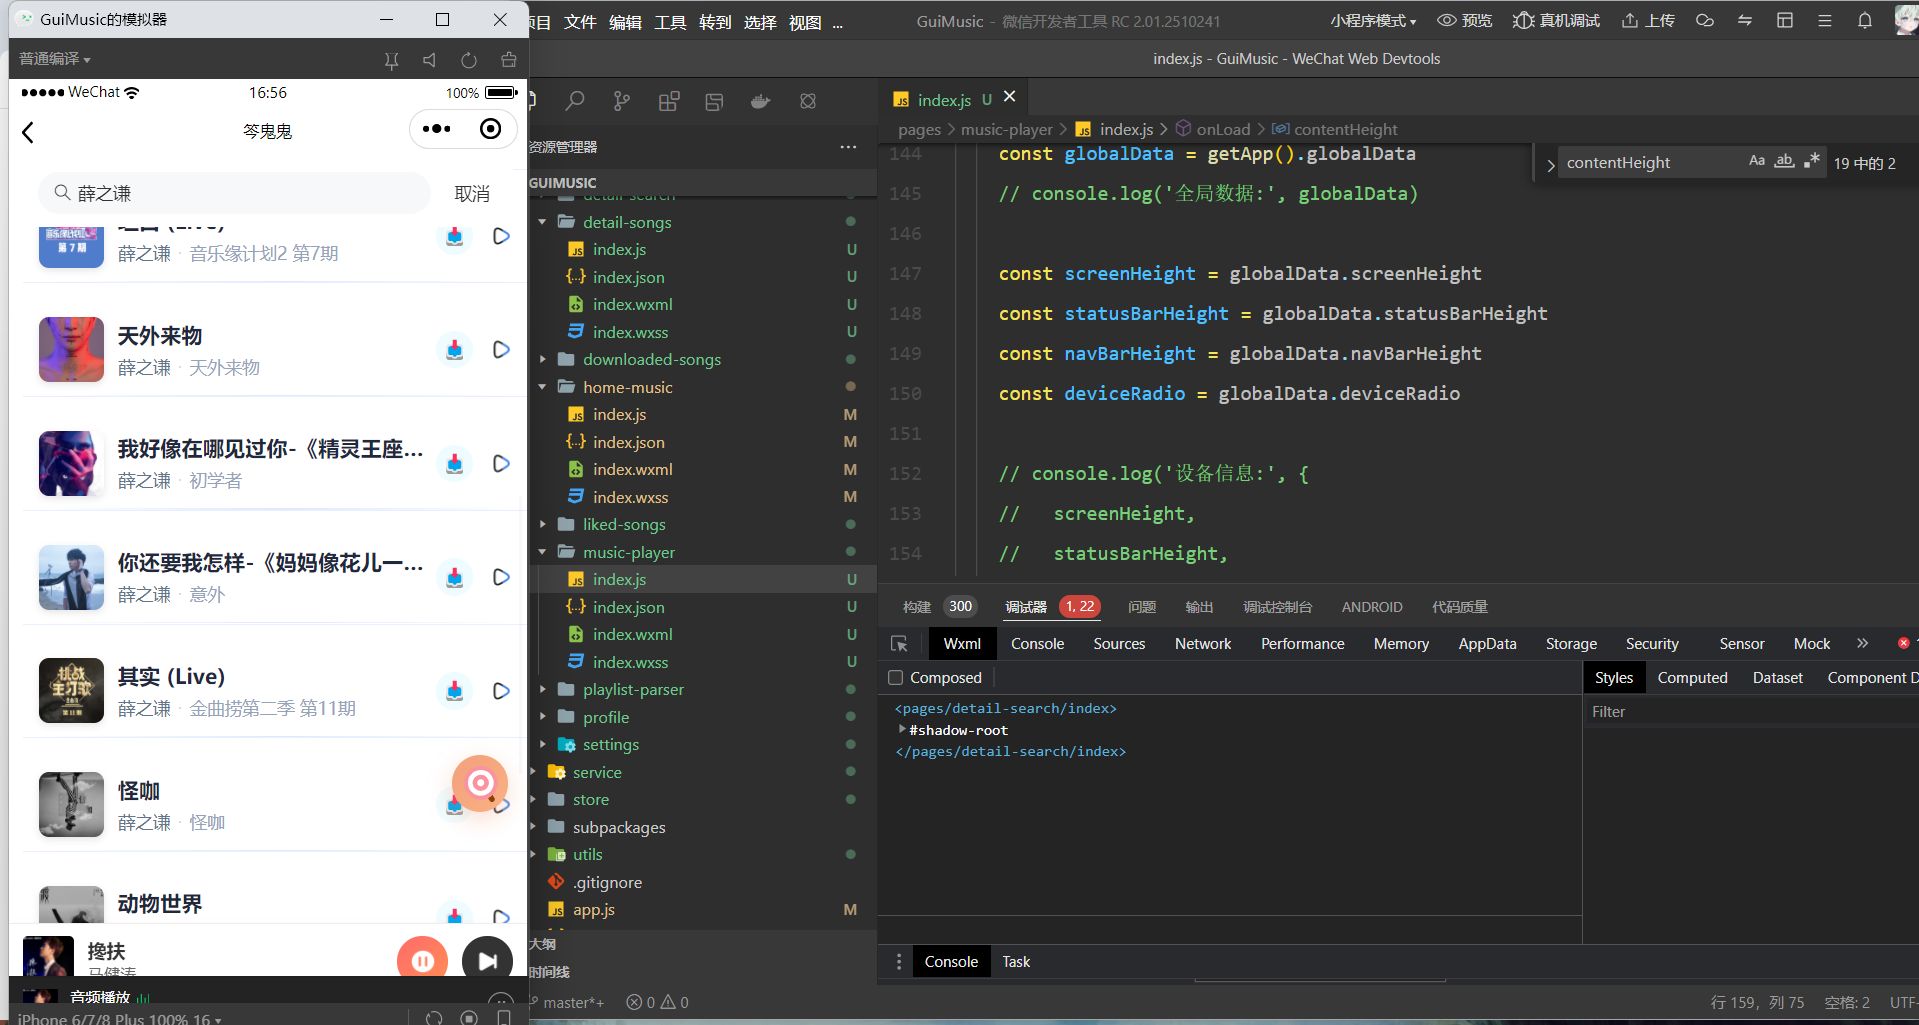This screenshot has width=1919, height=1025.
Task: Click the search icon in activity bar
Action: coord(575,101)
